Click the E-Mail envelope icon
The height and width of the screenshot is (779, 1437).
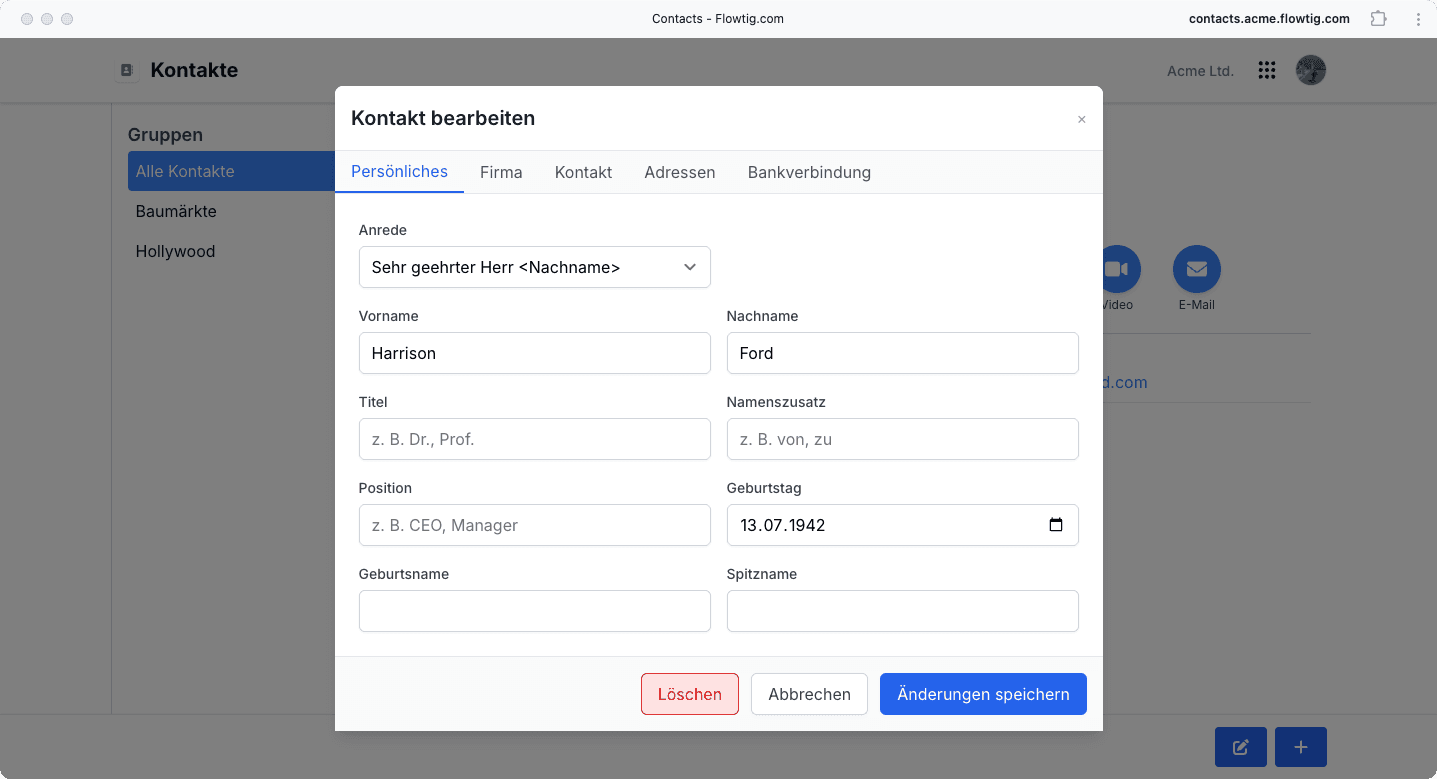click(1196, 269)
